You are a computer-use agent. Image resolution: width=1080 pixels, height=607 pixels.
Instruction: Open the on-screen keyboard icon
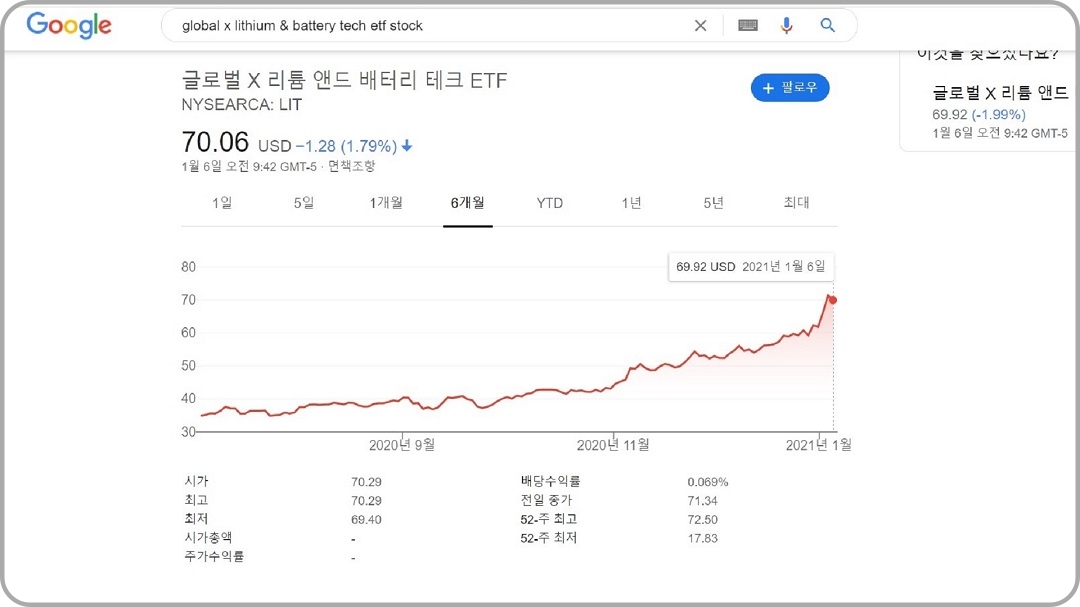point(747,25)
